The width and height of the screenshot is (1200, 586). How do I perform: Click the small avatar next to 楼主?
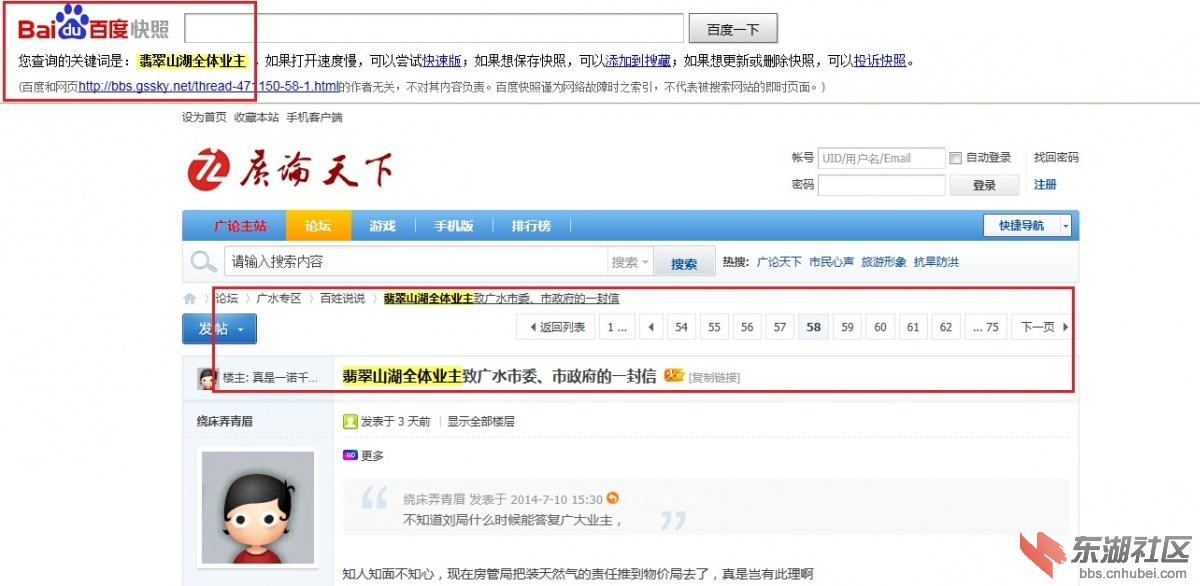click(x=208, y=378)
